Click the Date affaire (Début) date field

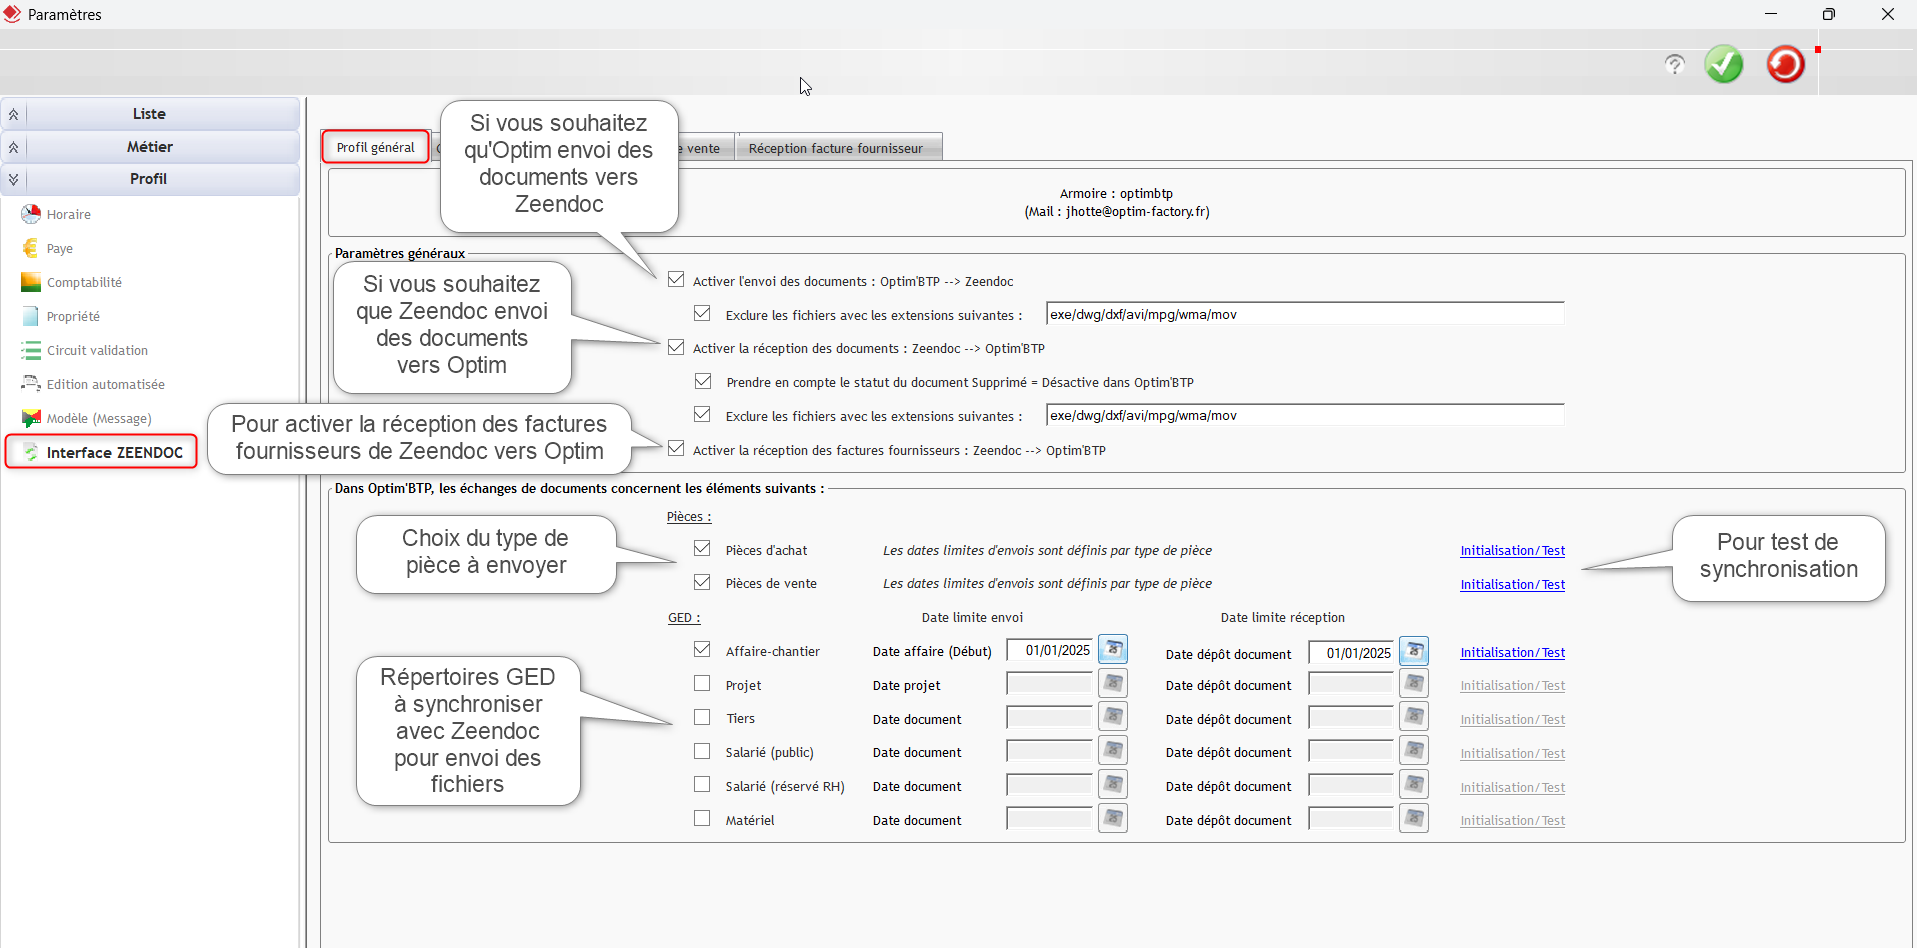pyautogui.click(x=1050, y=651)
